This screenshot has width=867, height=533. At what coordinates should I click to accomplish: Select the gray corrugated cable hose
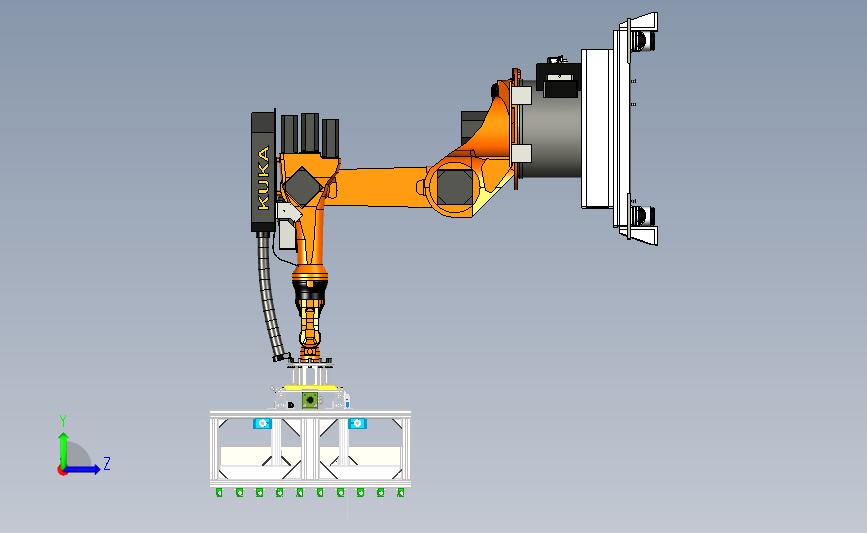pyautogui.click(x=270, y=297)
